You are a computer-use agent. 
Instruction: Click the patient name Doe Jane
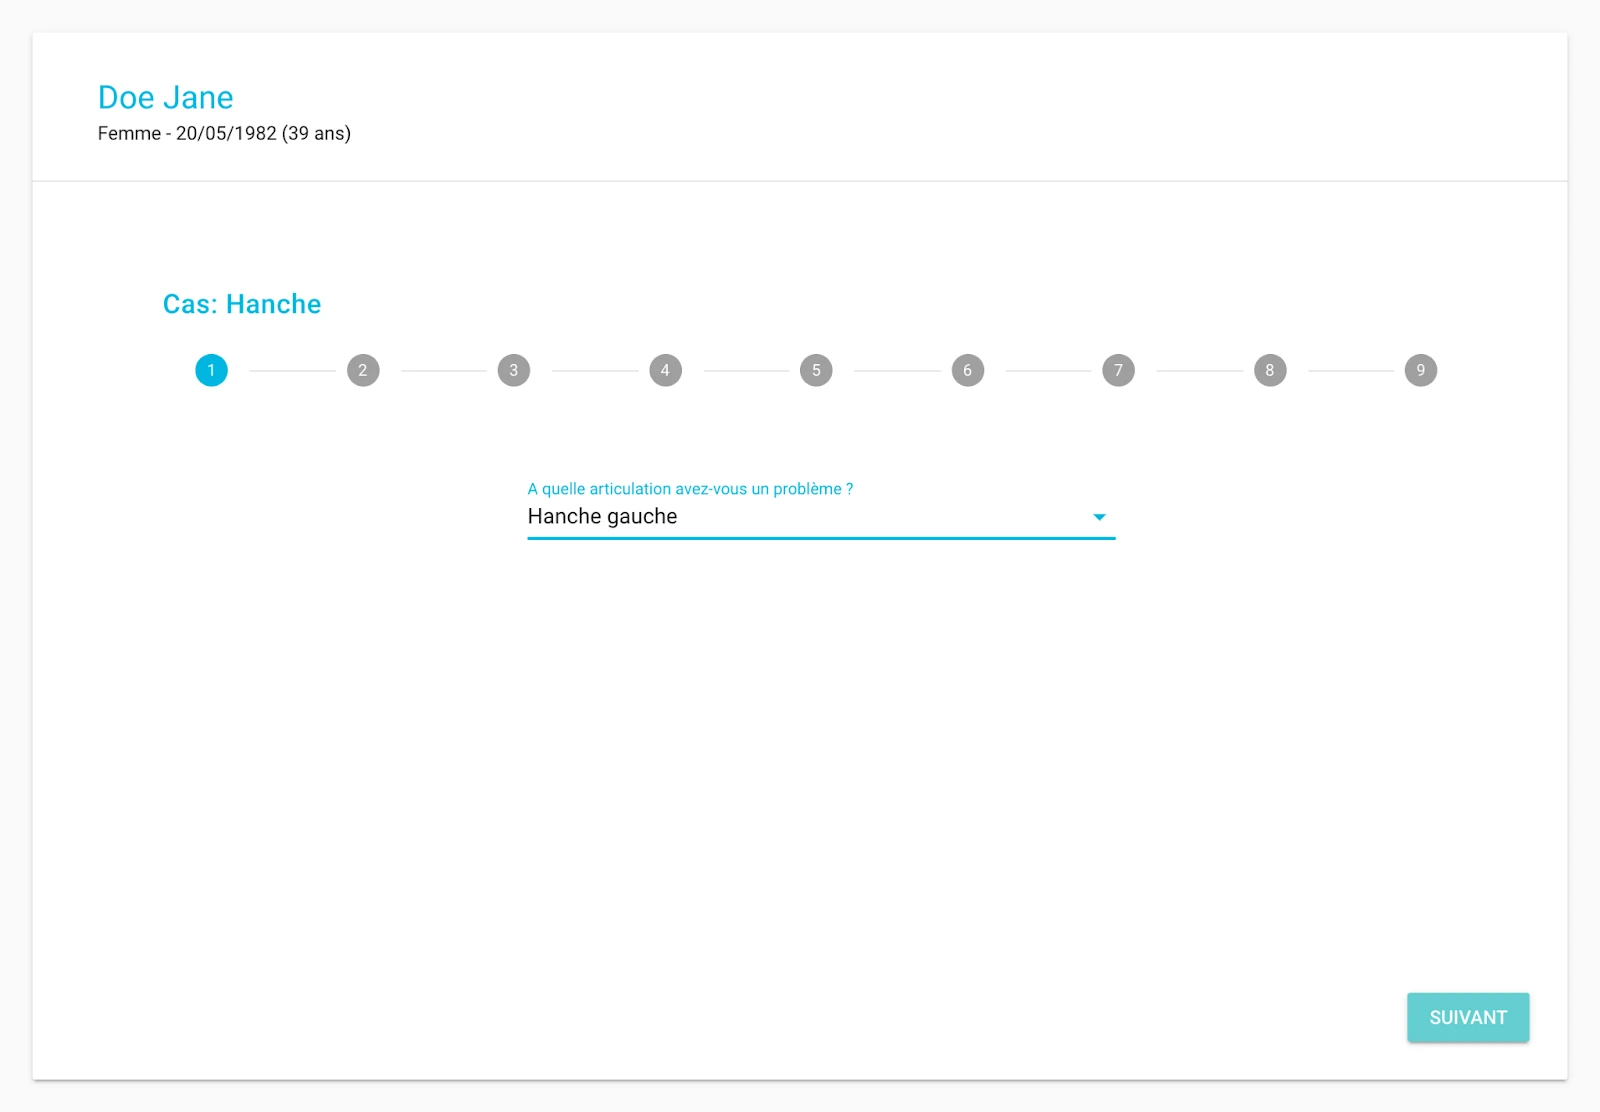tap(166, 97)
